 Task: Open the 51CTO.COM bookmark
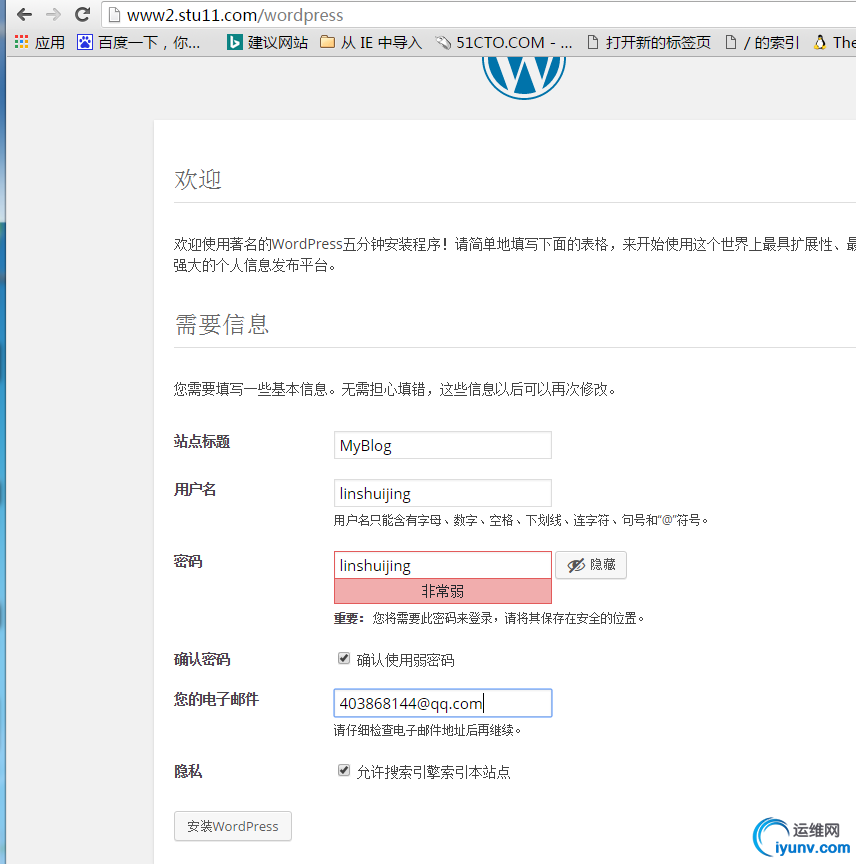pos(503,42)
